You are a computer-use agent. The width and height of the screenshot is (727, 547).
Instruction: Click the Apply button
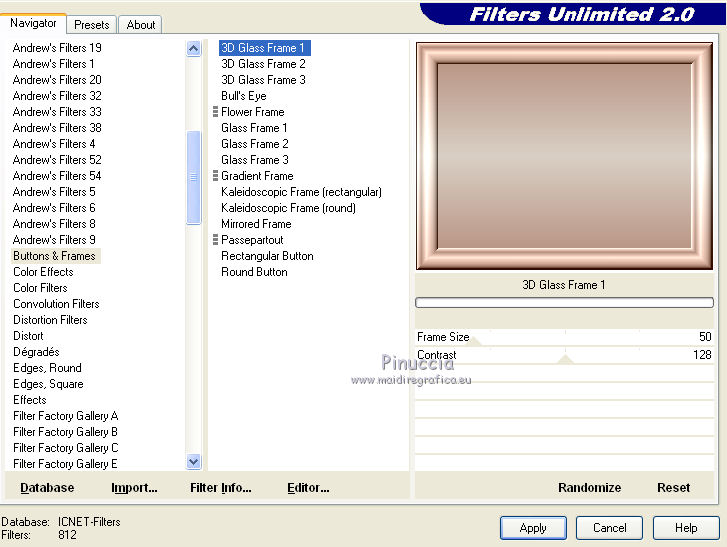click(x=533, y=528)
